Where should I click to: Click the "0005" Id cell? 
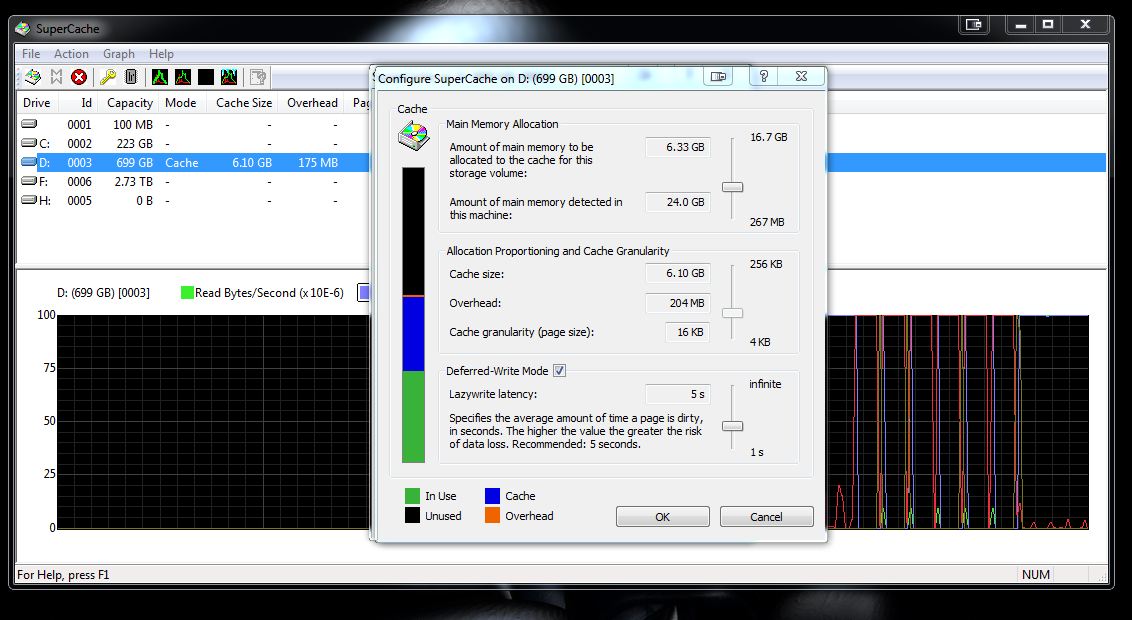click(x=79, y=201)
